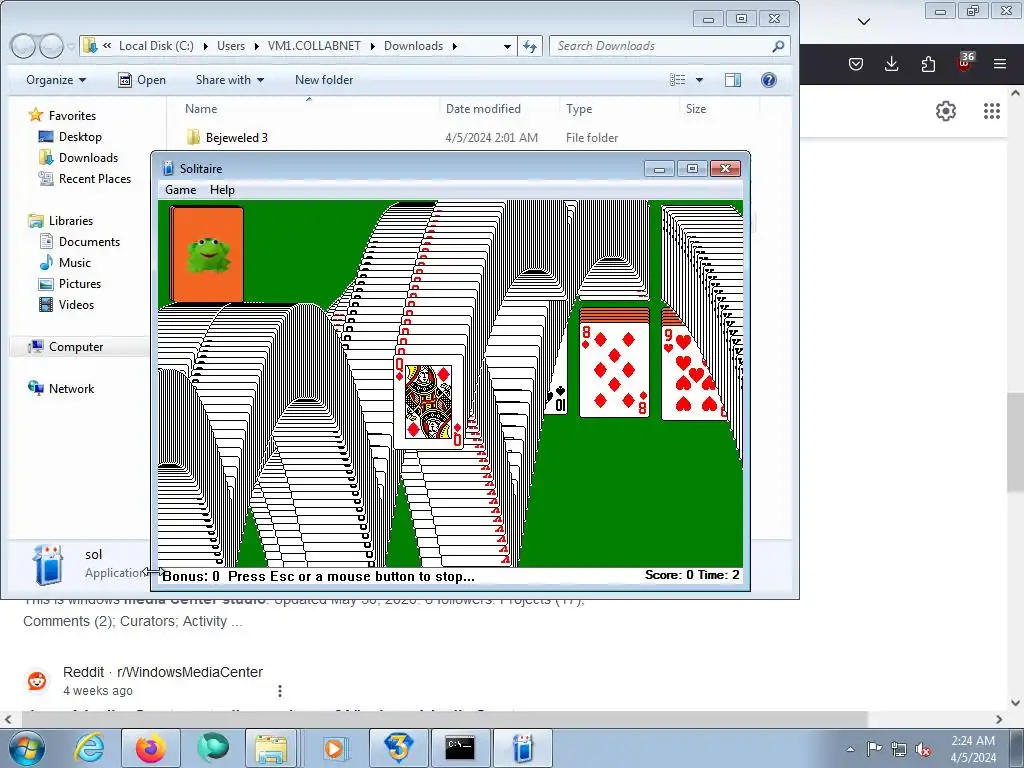Click the Firefox list all tabs chevron
The image size is (1024, 768).
(863, 22)
